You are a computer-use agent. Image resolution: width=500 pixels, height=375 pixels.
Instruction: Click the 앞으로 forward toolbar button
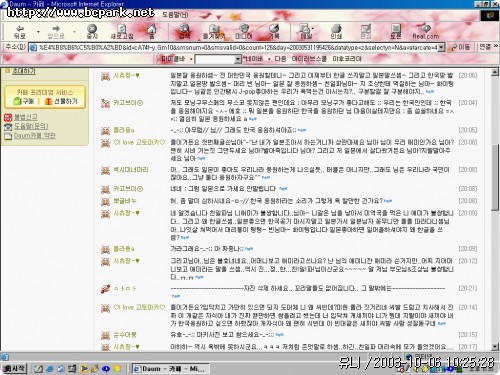55,32
